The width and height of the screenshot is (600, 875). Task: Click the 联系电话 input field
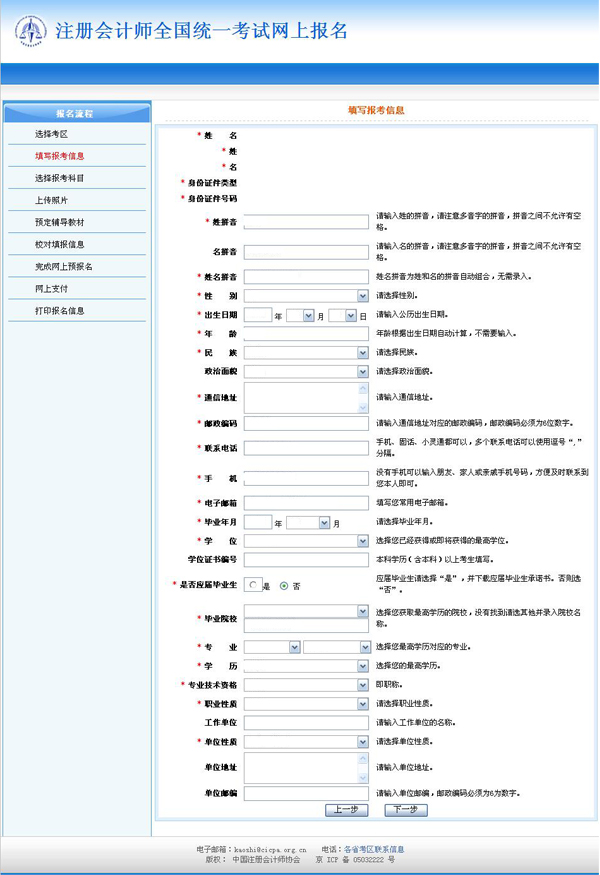point(306,448)
